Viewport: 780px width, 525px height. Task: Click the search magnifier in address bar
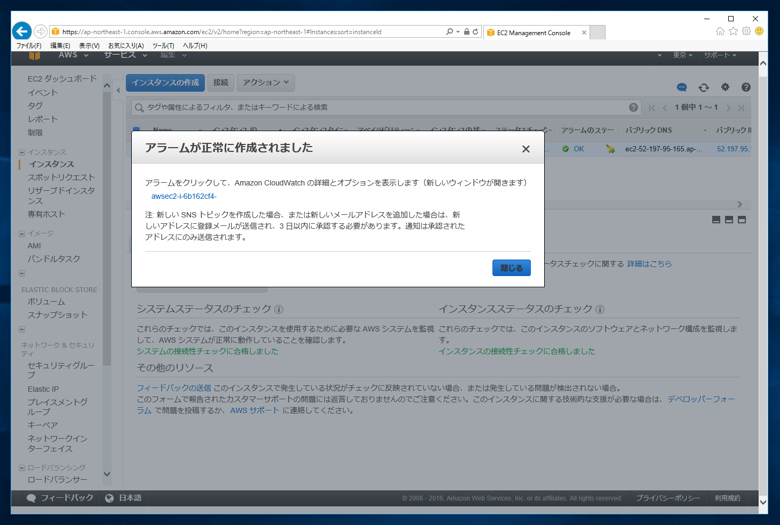click(x=449, y=31)
